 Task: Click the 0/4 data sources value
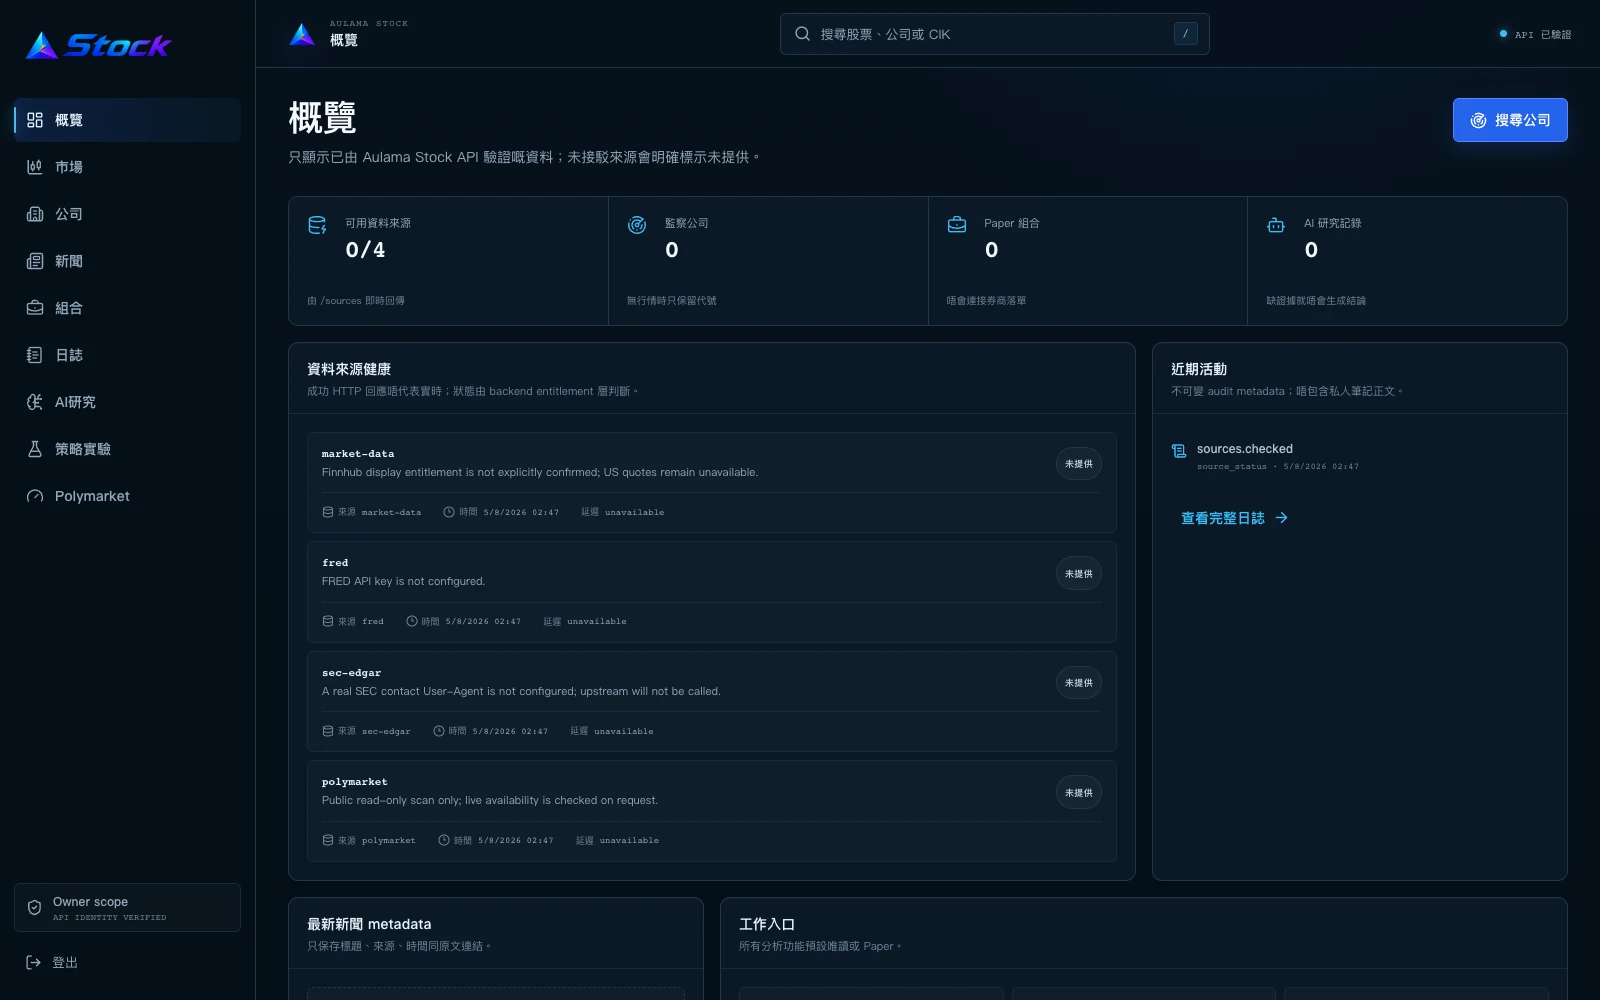click(x=365, y=250)
